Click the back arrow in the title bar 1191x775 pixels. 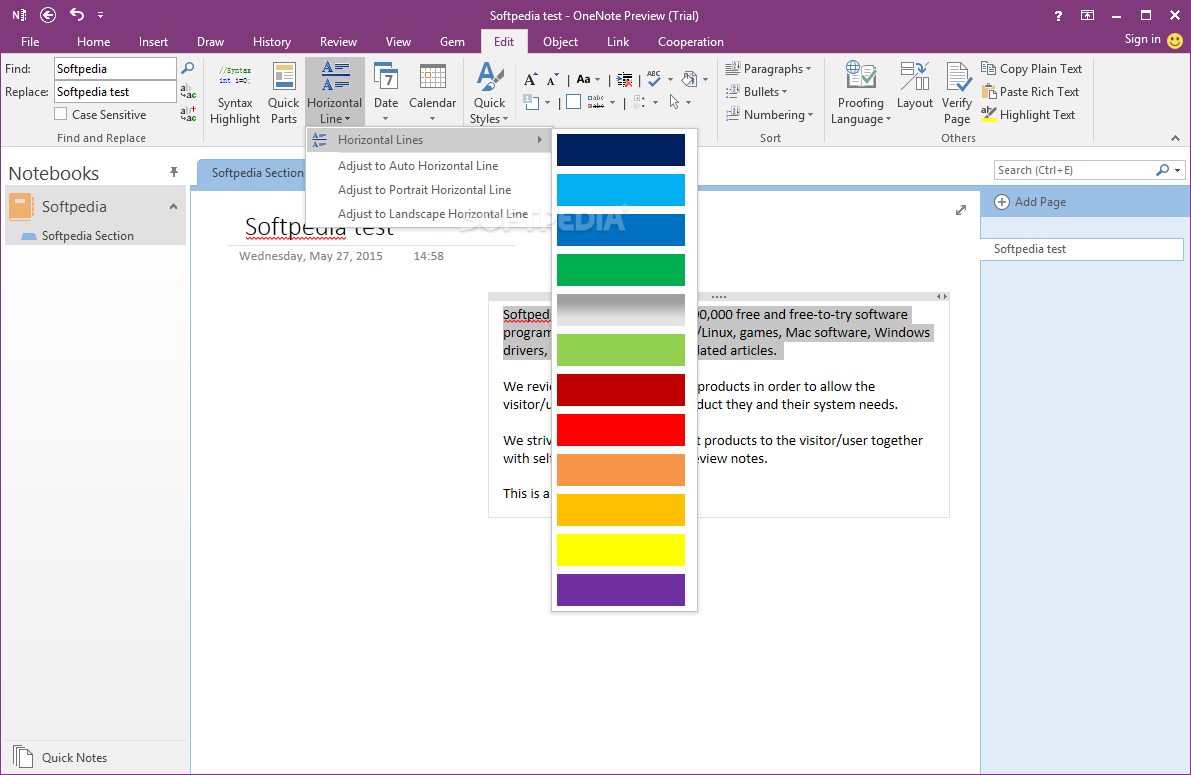pyautogui.click(x=48, y=14)
